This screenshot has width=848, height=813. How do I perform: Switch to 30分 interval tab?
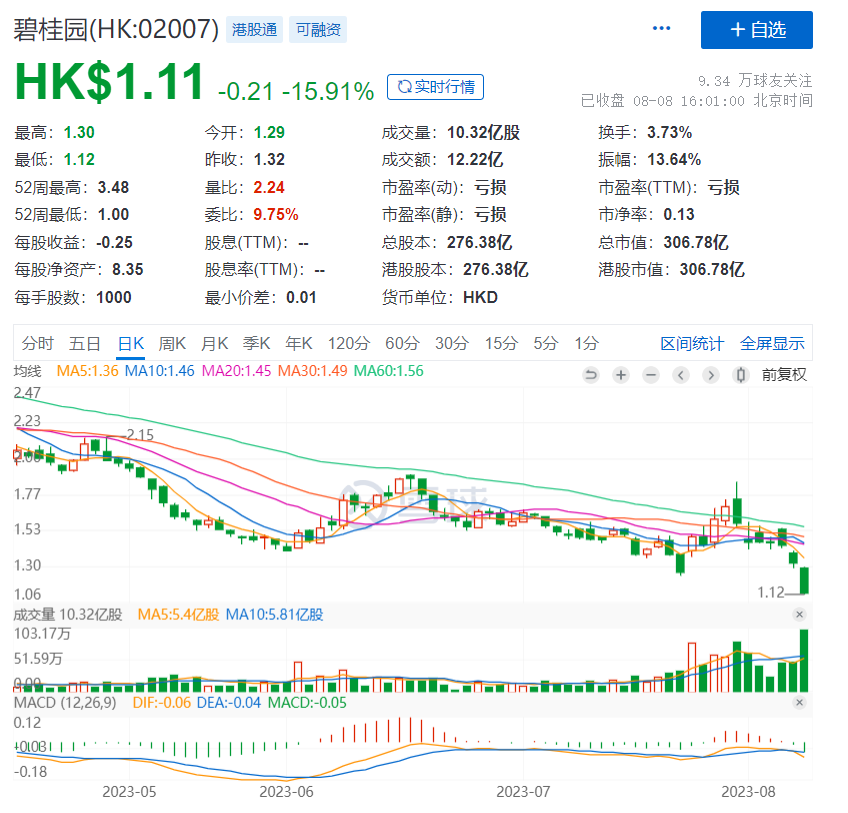[x=452, y=343]
